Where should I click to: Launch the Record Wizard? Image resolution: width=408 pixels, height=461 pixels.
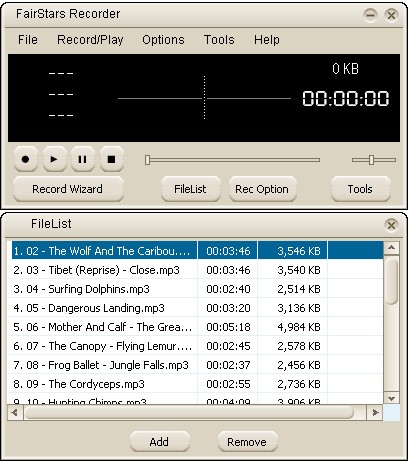(68, 189)
